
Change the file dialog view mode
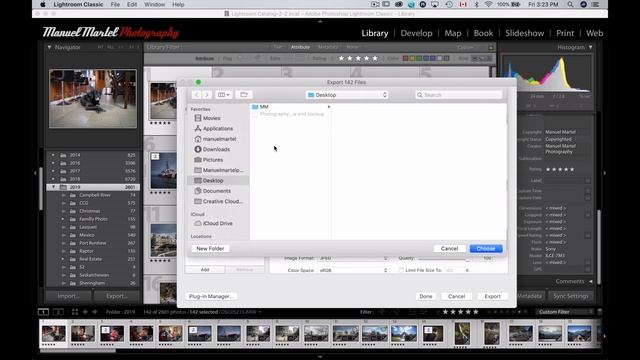click(x=223, y=95)
